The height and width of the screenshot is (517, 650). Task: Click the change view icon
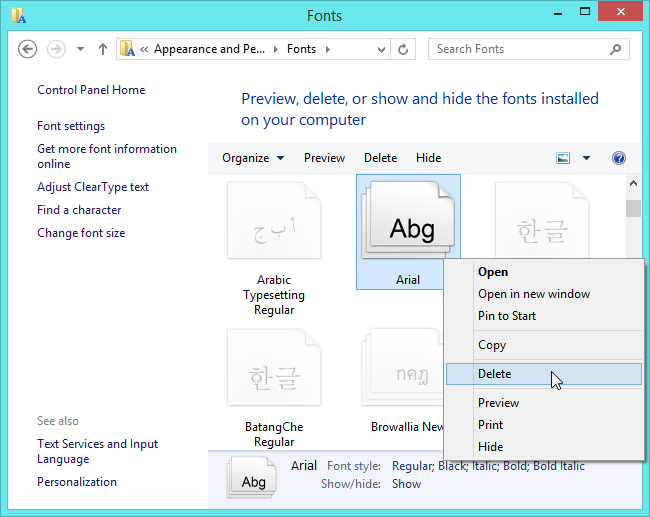[x=563, y=158]
